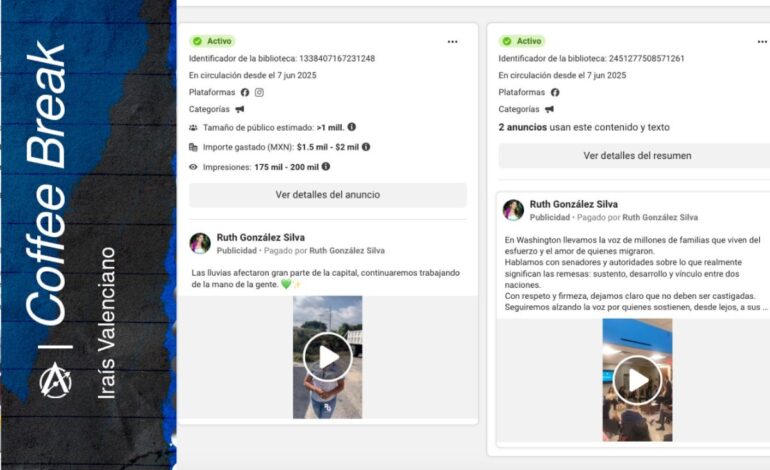
Task: Click library identifier 2451277508571261
Action: 647,58
